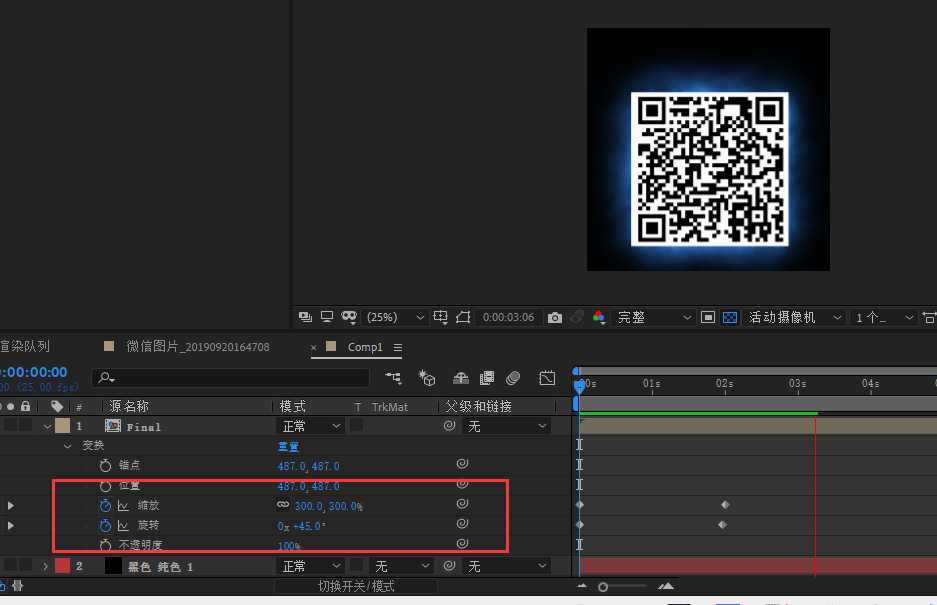The height and width of the screenshot is (605, 937).
Task: Open the Comp1 panel menu
Action: point(398,347)
